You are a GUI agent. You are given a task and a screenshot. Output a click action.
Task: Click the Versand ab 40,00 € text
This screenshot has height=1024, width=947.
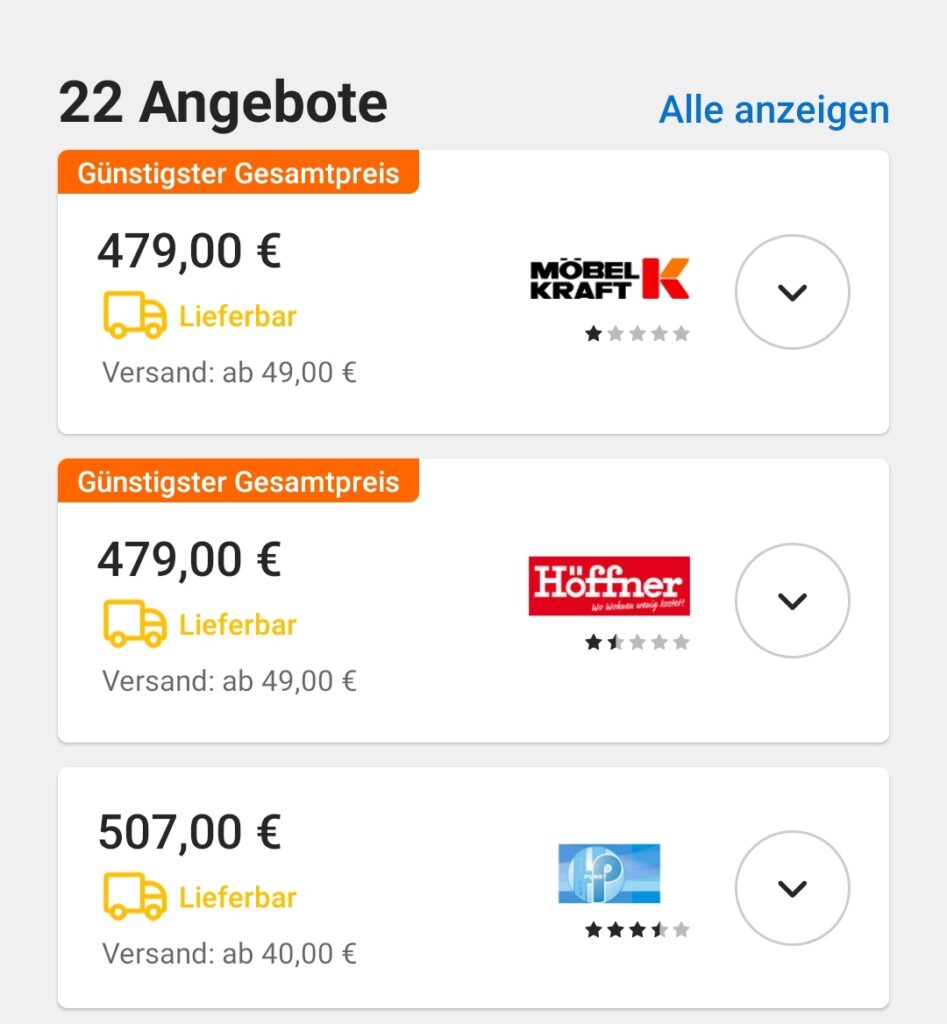coord(229,953)
